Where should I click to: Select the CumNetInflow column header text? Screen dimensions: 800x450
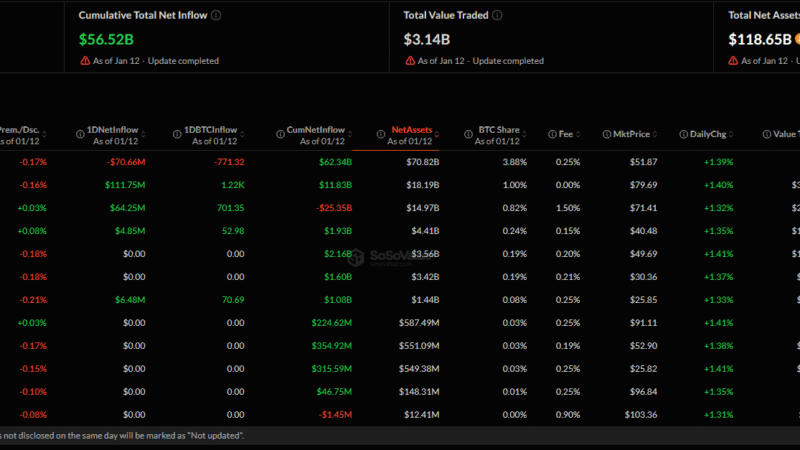314,131
